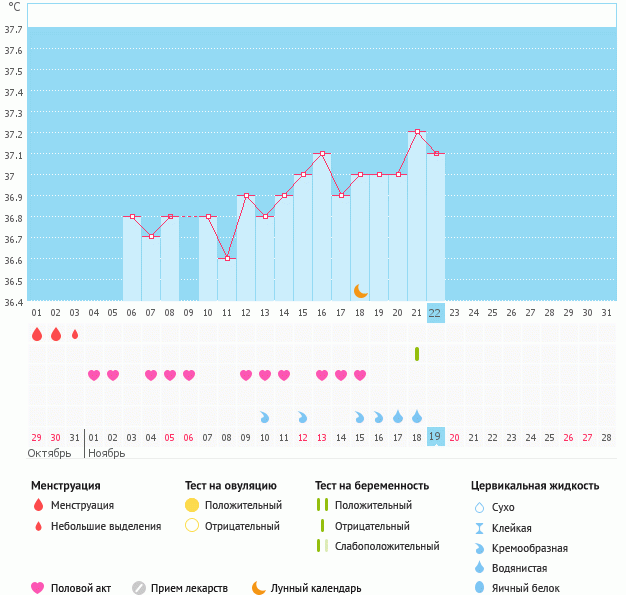
Task: Click the heart icon on cycle day 04
Action: [x=94, y=375]
